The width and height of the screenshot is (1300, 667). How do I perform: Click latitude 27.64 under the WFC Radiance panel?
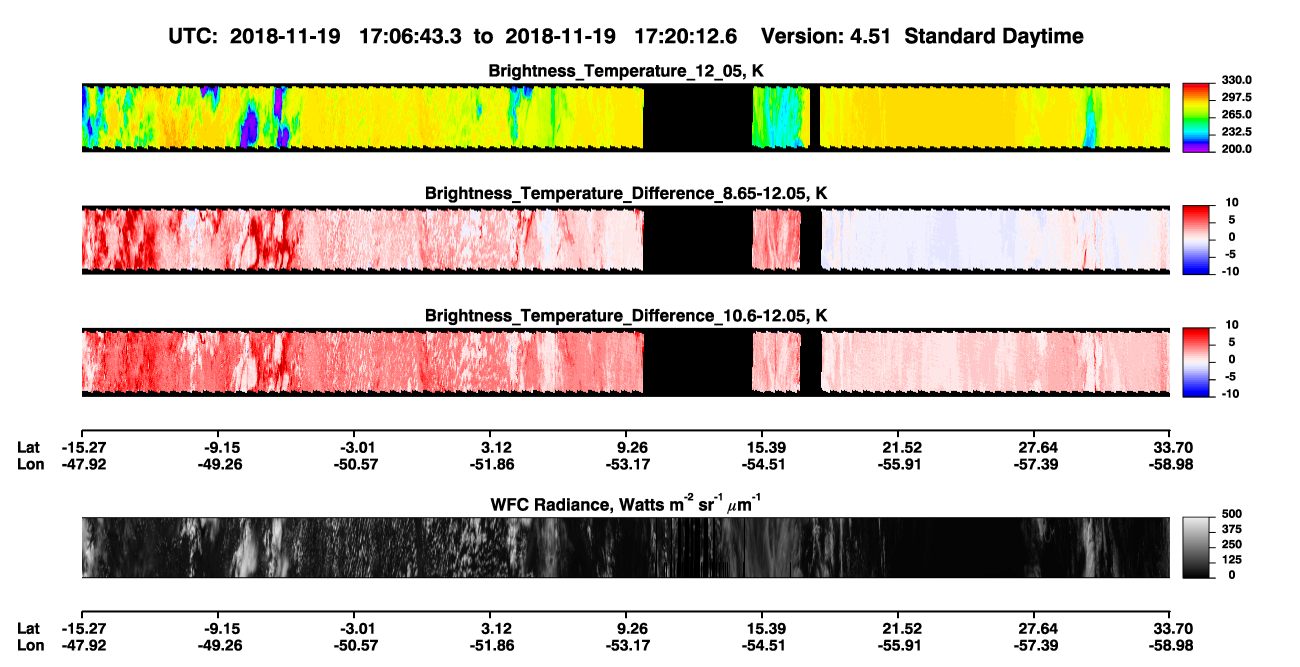click(1038, 628)
